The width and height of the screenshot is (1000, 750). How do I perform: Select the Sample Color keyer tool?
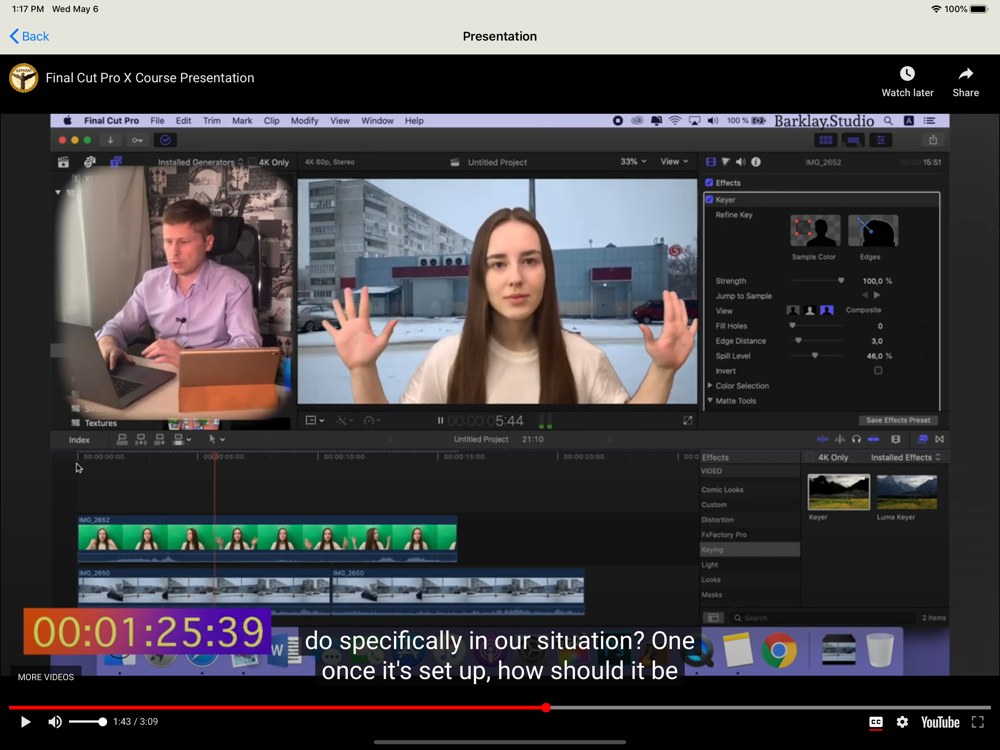[814, 231]
